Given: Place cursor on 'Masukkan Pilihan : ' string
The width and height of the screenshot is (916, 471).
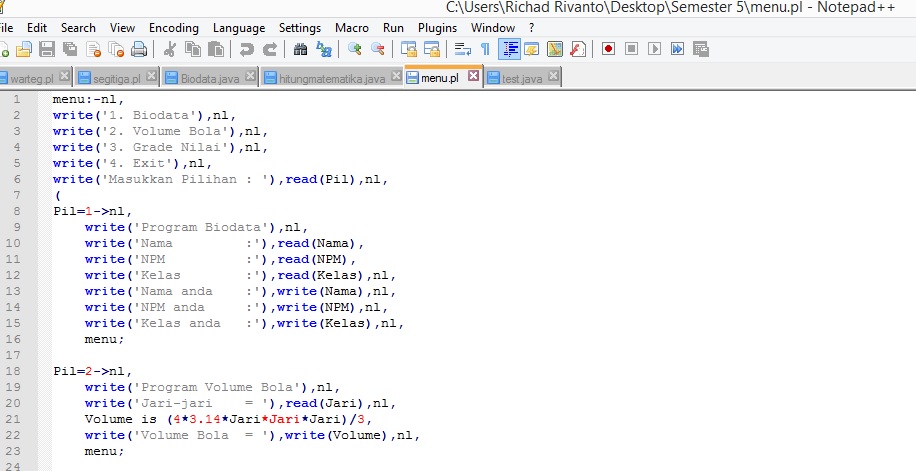Looking at the screenshot, I should click(x=188, y=179).
